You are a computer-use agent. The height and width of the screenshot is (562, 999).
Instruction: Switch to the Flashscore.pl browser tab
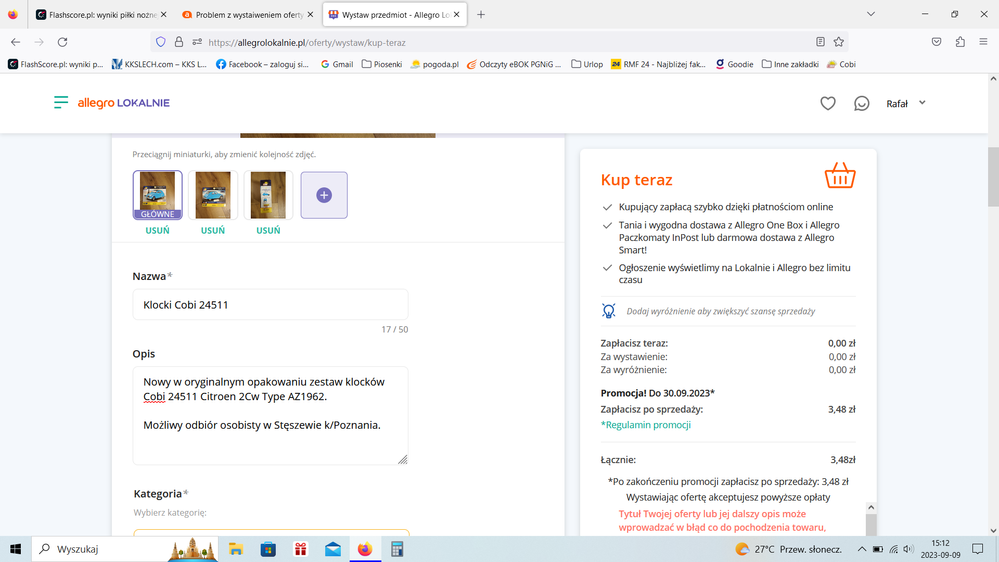tap(96, 15)
